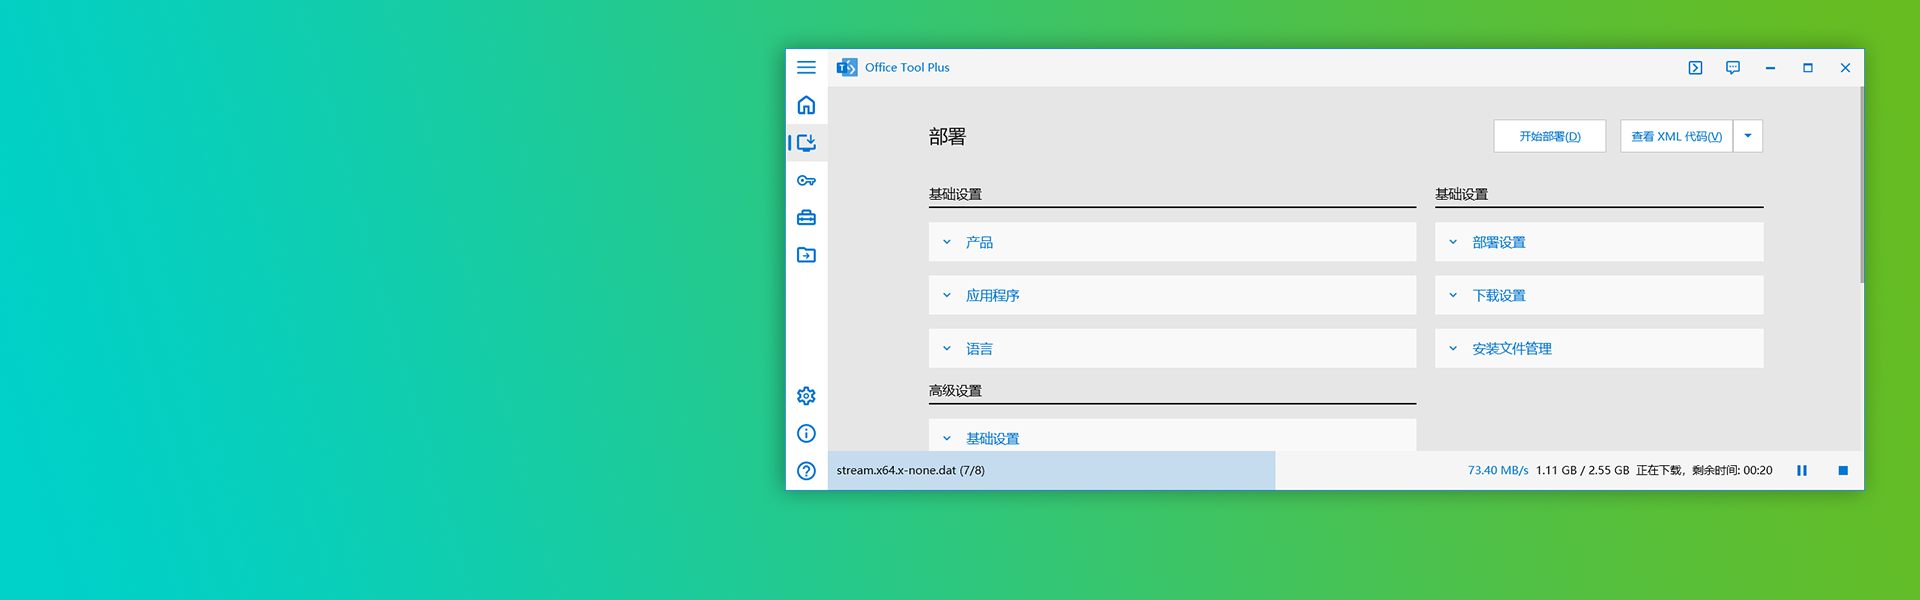Click the 高级设置 section heading
The image size is (1920, 600).
click(x=955, y=391)
